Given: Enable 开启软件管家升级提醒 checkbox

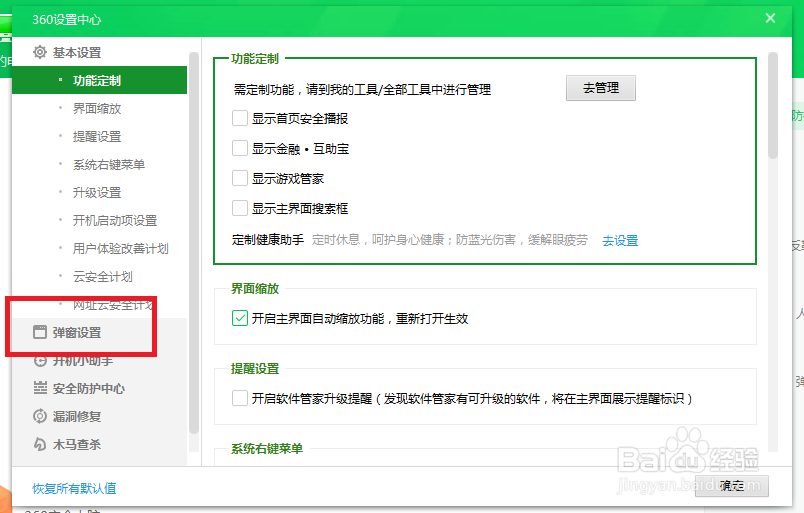Looking at the screenshot, I should tap(239, 398).
